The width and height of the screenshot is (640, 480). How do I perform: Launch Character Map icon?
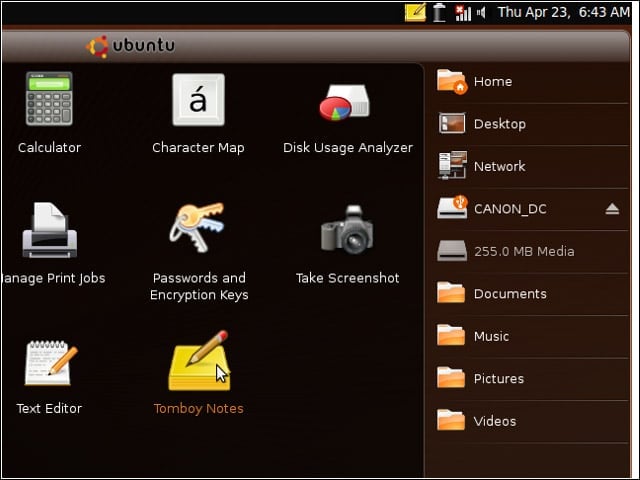(x=198, y=100)
